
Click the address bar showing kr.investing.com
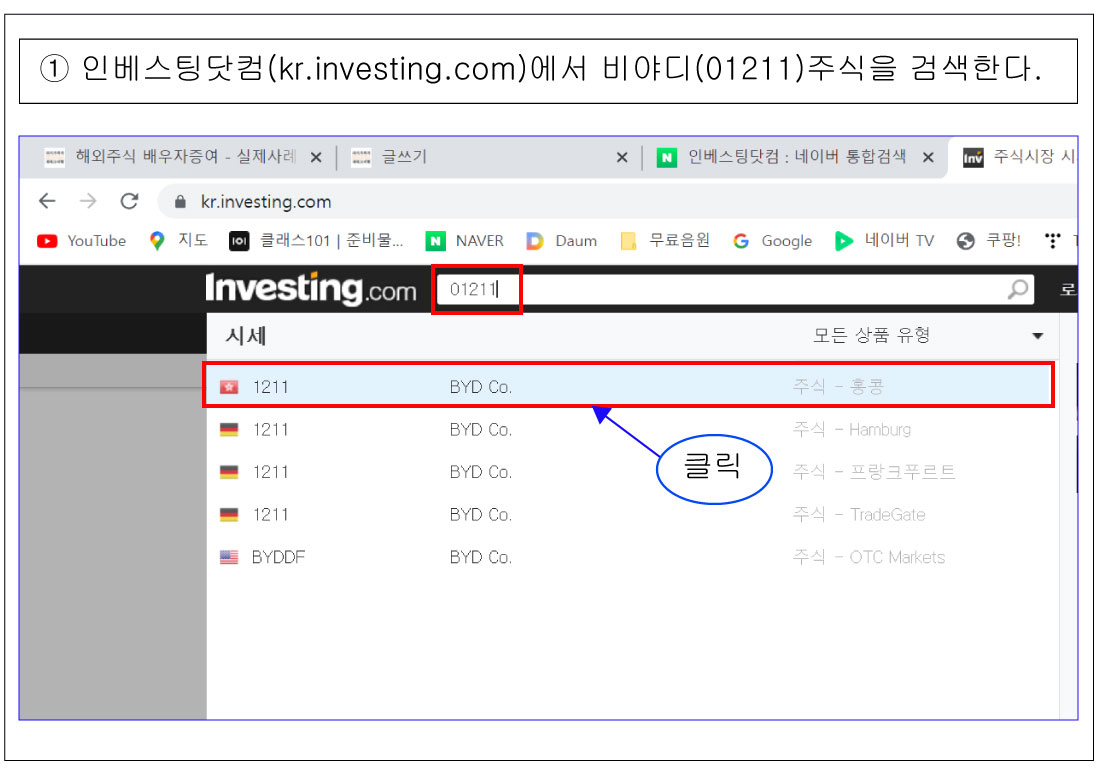pos(617,202)
